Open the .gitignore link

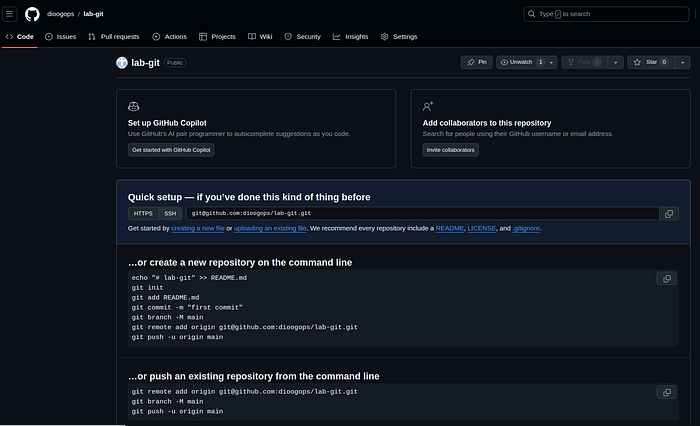pyautogui.click(x=526, y=228)
